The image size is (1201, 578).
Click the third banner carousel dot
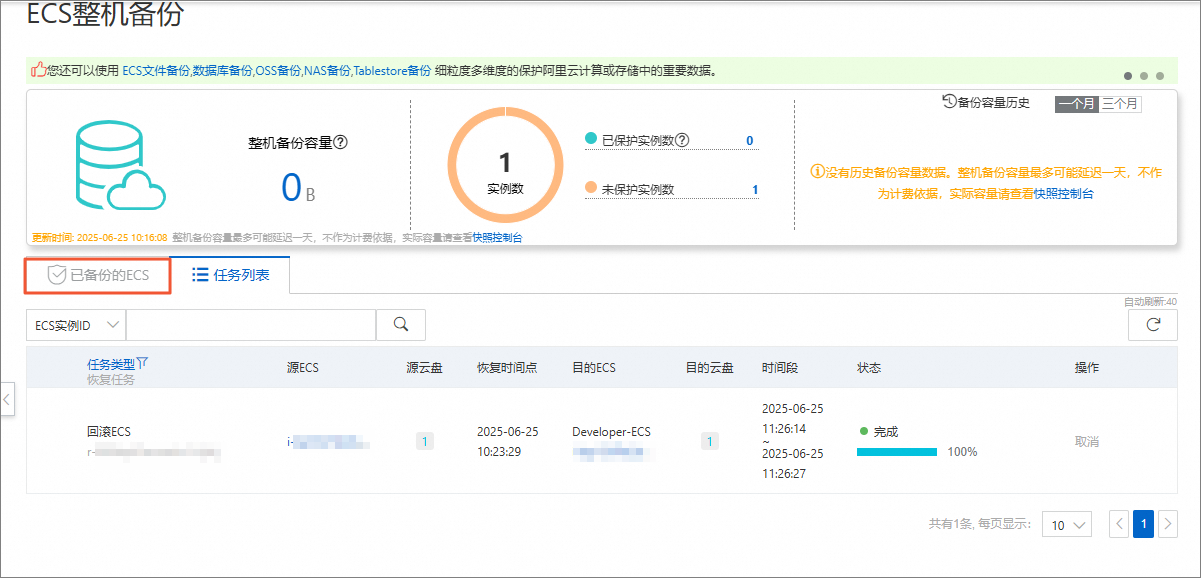coord(1160,75)
